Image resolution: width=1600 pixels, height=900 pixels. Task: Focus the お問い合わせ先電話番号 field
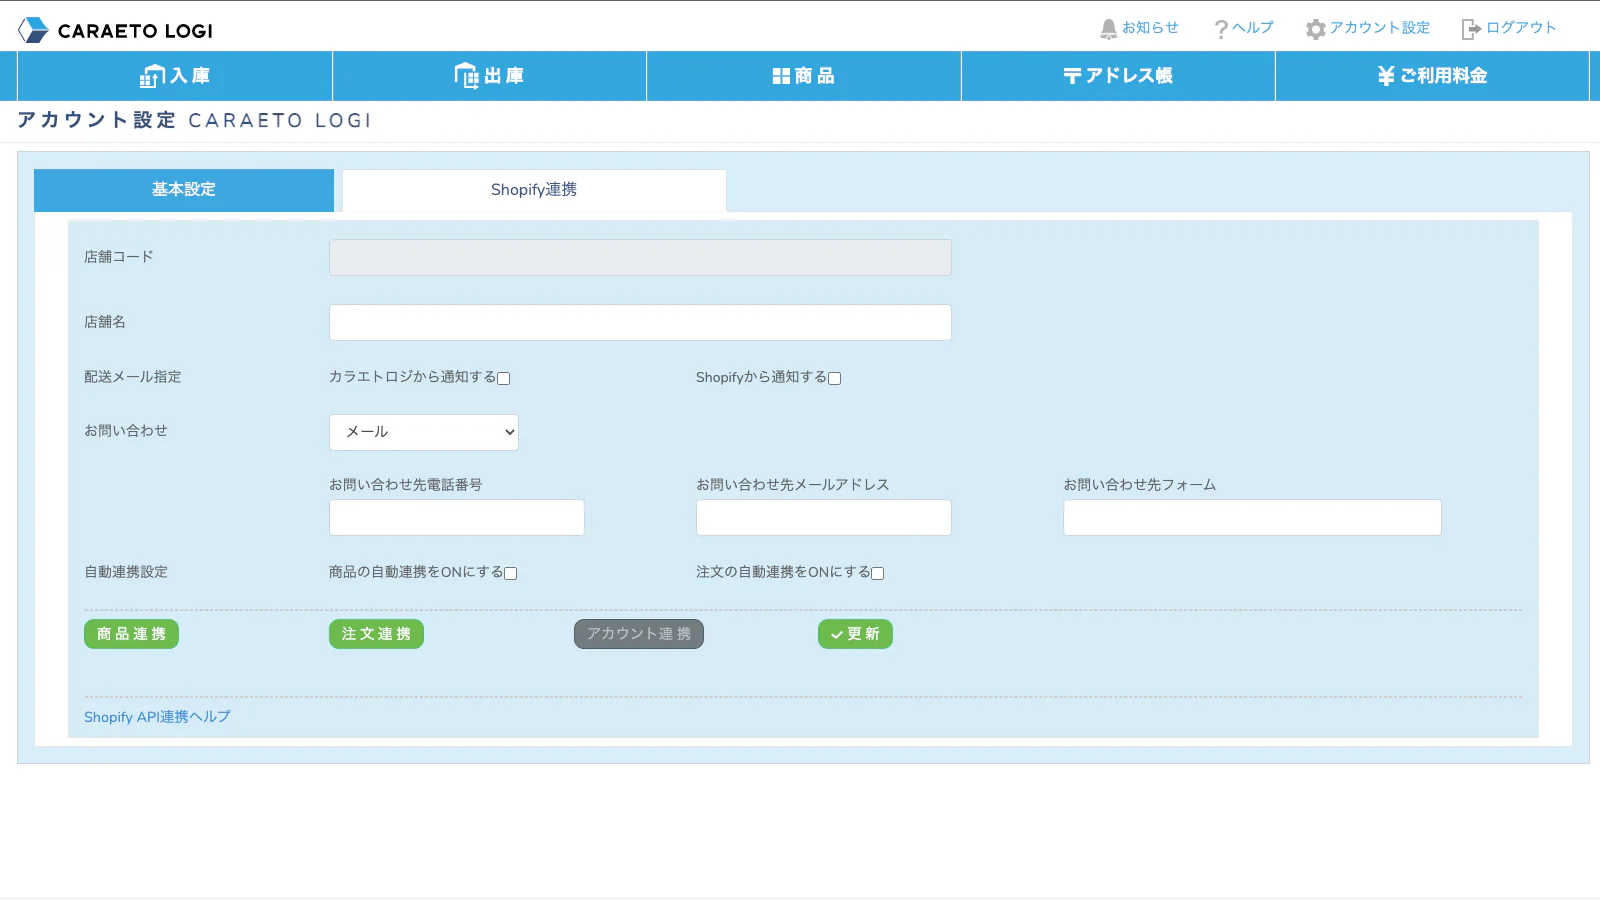click(457, 517)
